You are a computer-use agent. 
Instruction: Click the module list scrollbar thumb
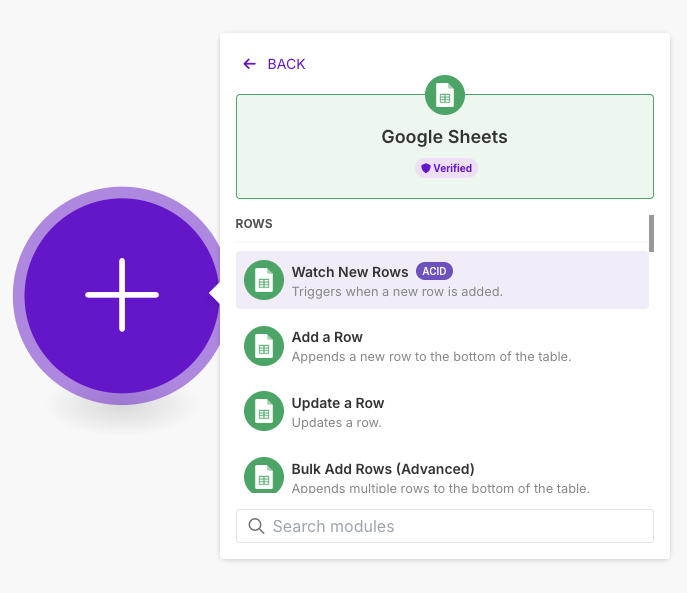click(651, 233)
